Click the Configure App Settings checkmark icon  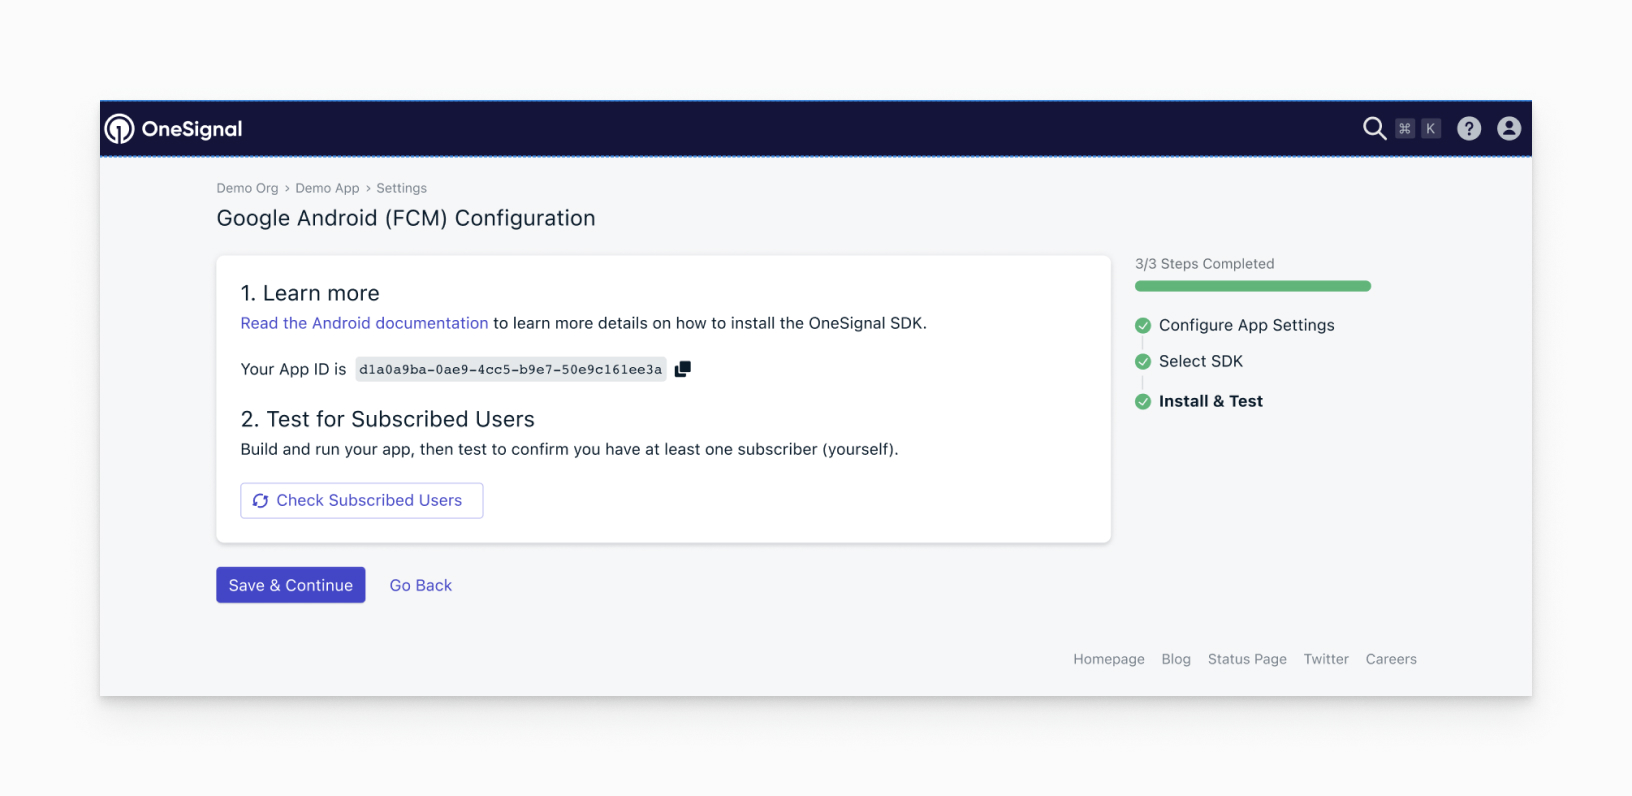coord(1143,325)
